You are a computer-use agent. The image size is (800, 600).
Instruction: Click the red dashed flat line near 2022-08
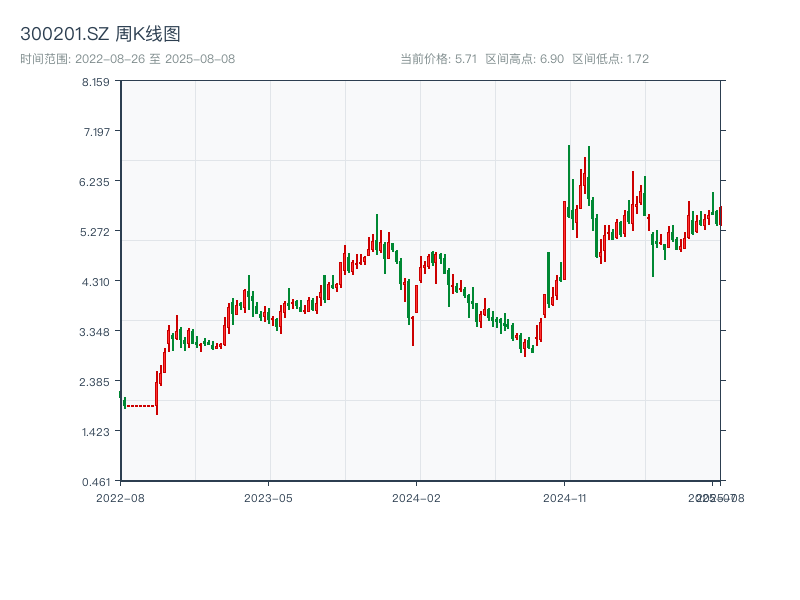tap(141, 406)
